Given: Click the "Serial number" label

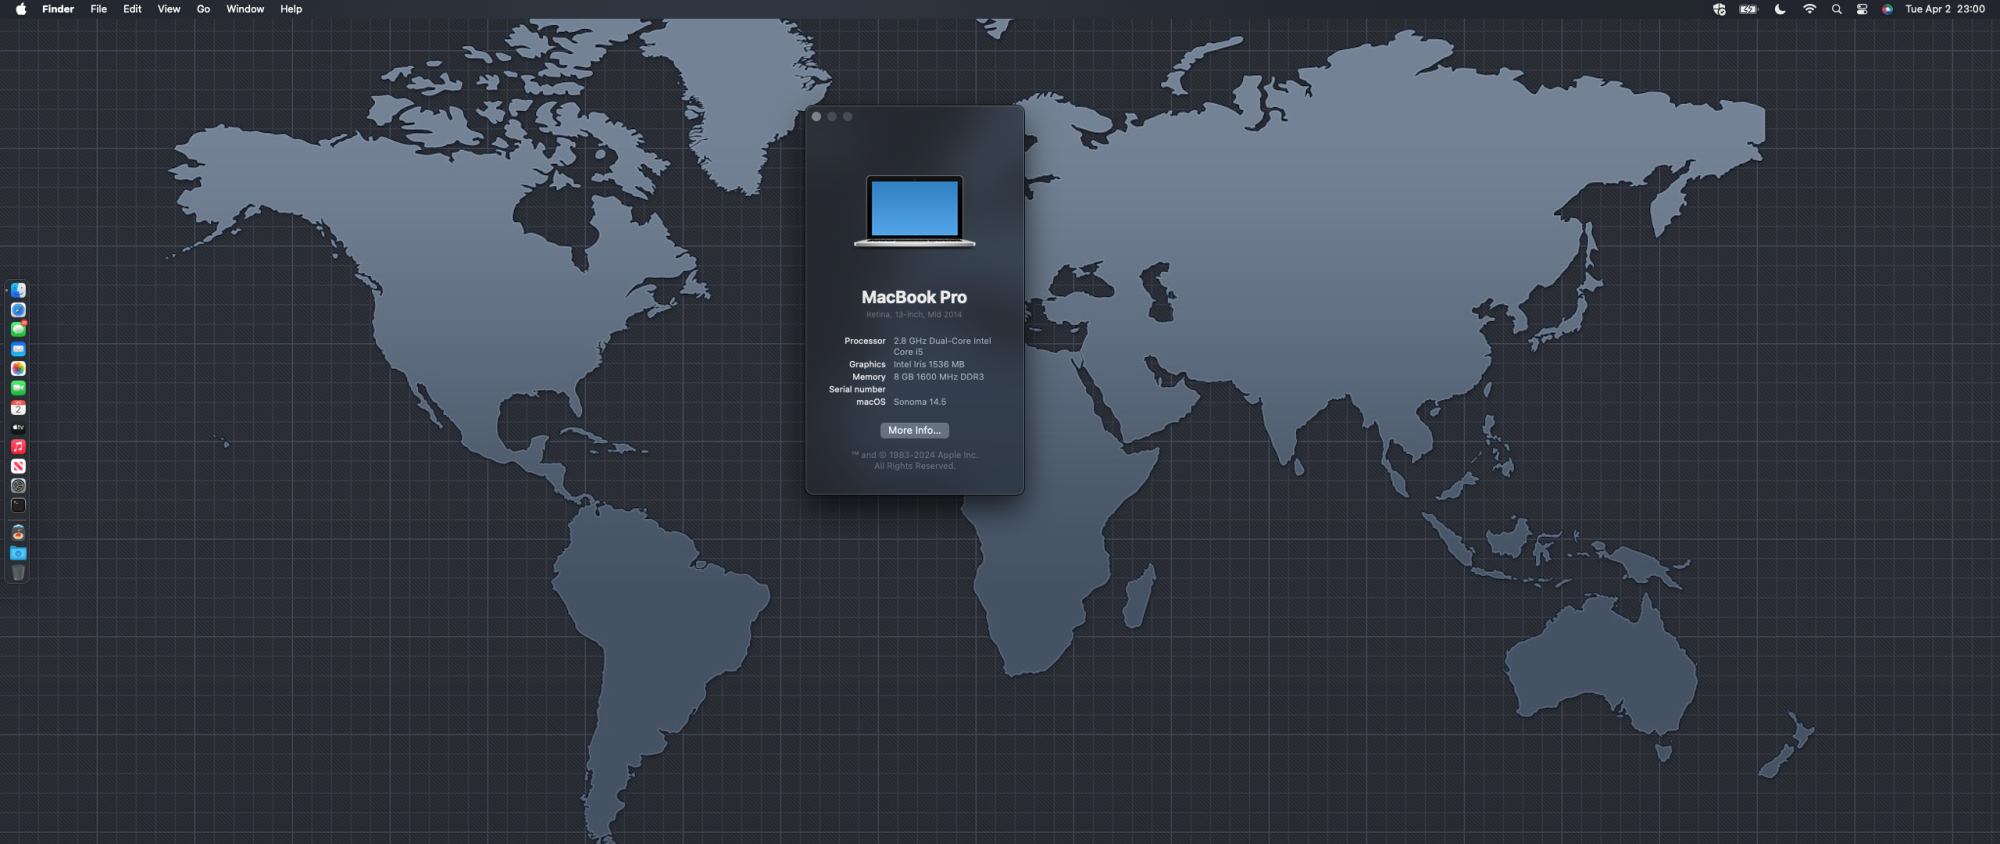Looking at the screenshot, I should point(857,390).
